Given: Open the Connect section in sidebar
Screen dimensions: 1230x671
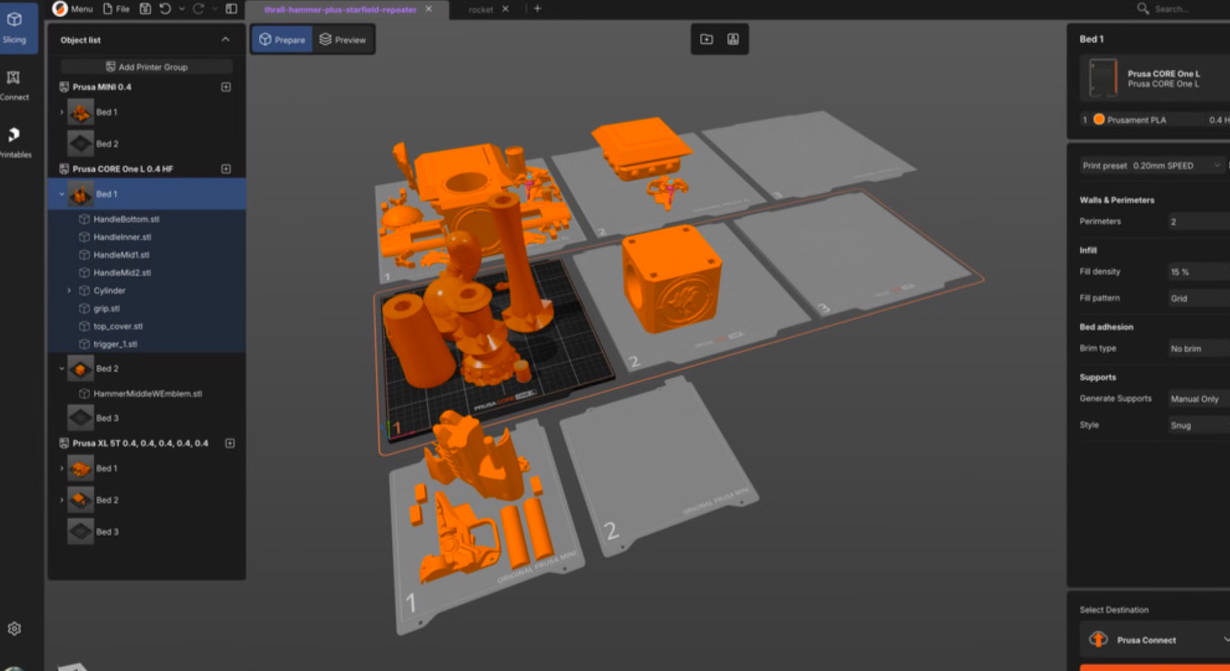Looking at the screenshot, I should point(14,84).
